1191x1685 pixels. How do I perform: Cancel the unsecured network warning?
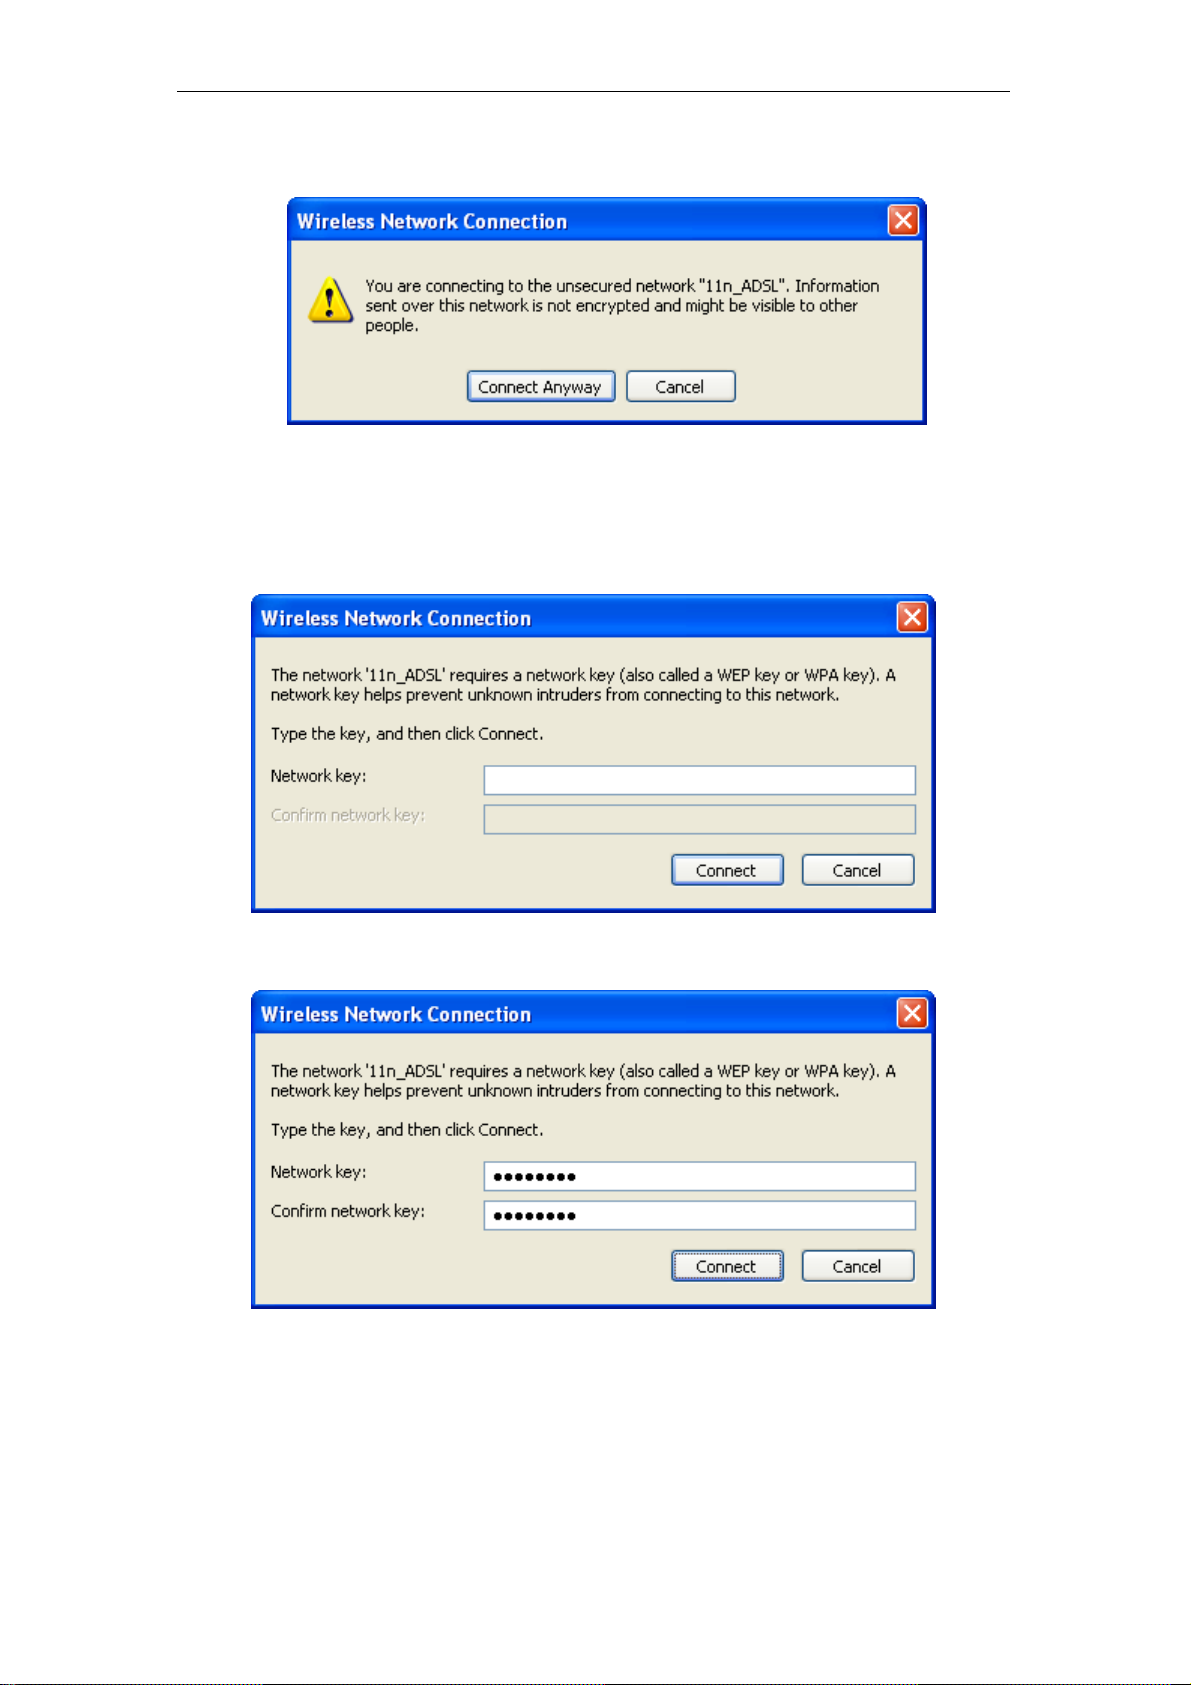pos(680,387)
